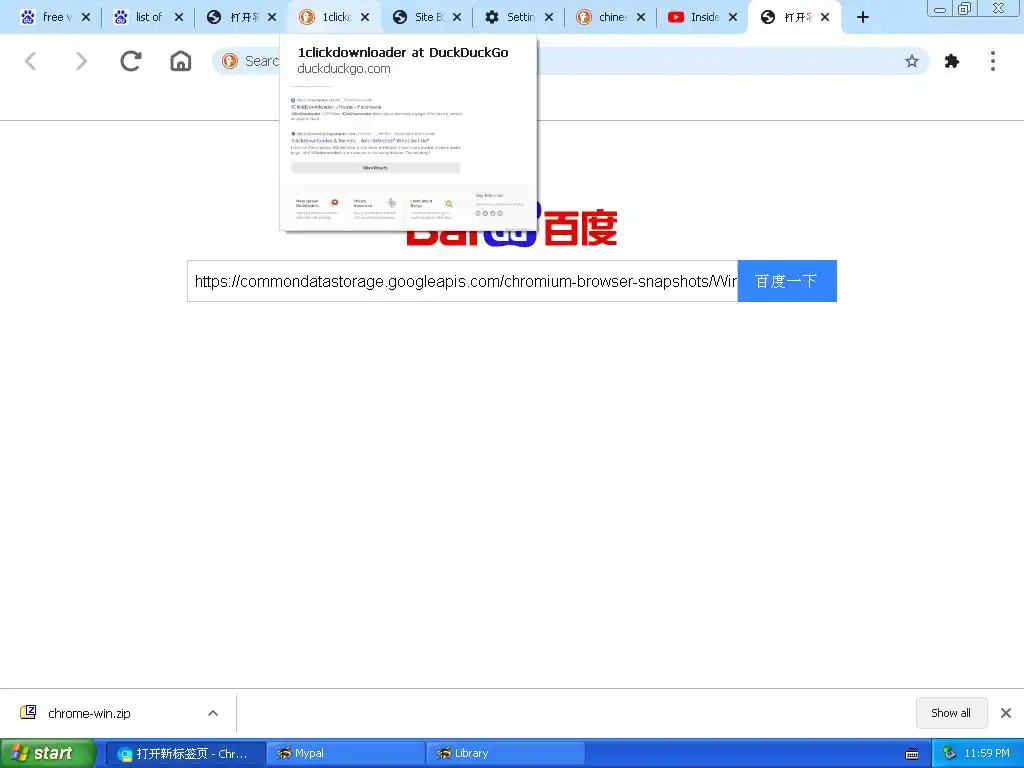
Task: Switch to the Mypal taskbar window
Action: [346, 753]
